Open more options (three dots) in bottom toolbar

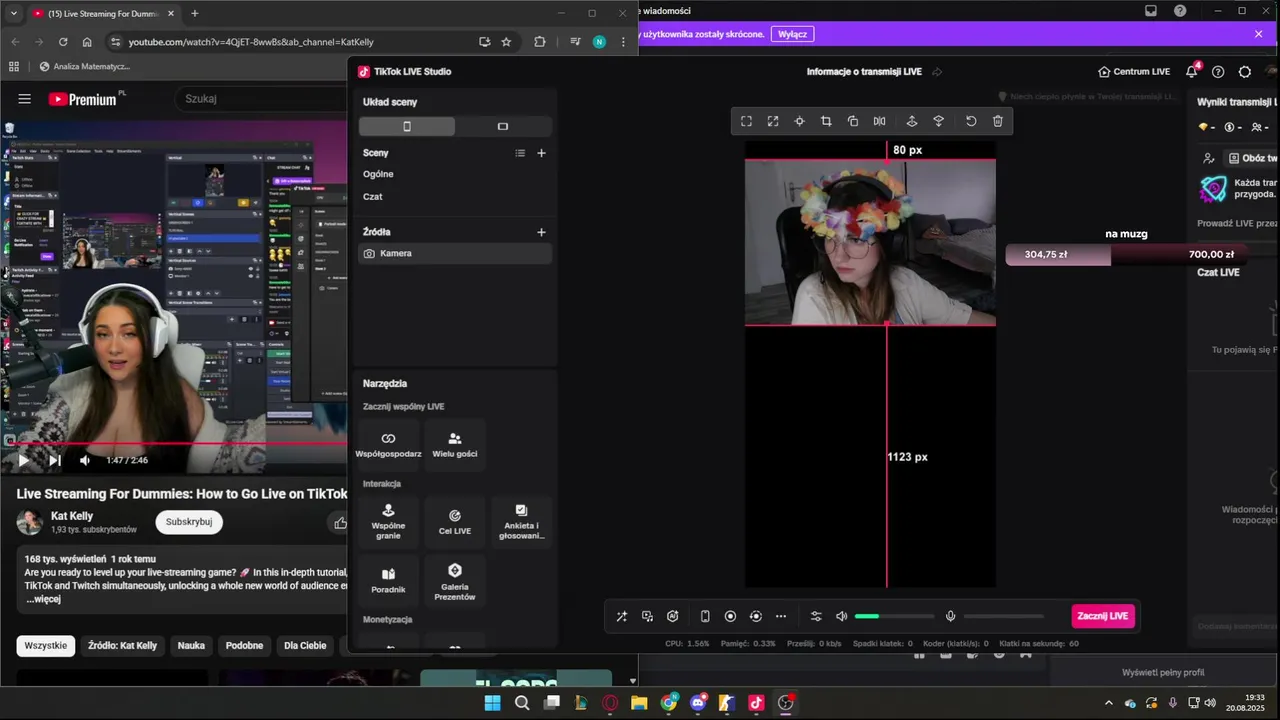(781, 616)
